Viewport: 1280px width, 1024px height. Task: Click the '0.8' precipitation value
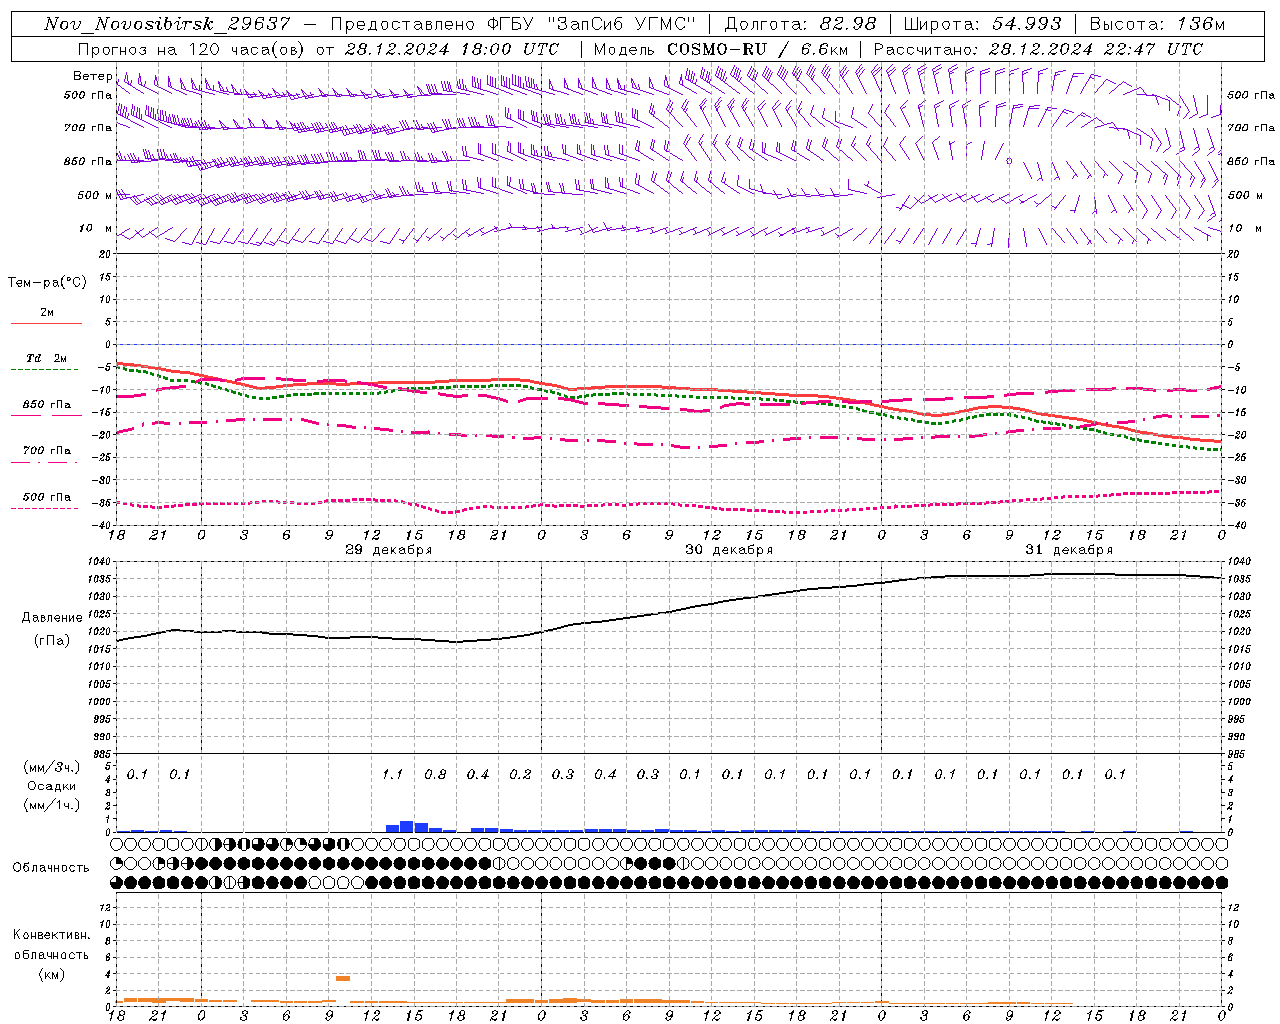(435, 774)
